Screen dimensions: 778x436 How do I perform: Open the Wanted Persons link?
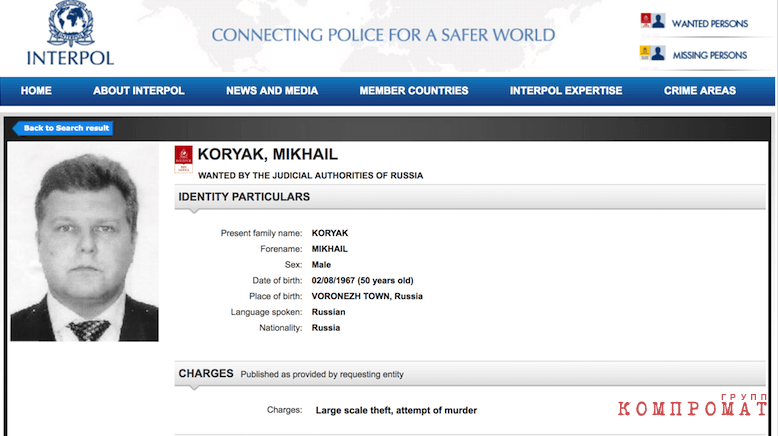[710, 24]
